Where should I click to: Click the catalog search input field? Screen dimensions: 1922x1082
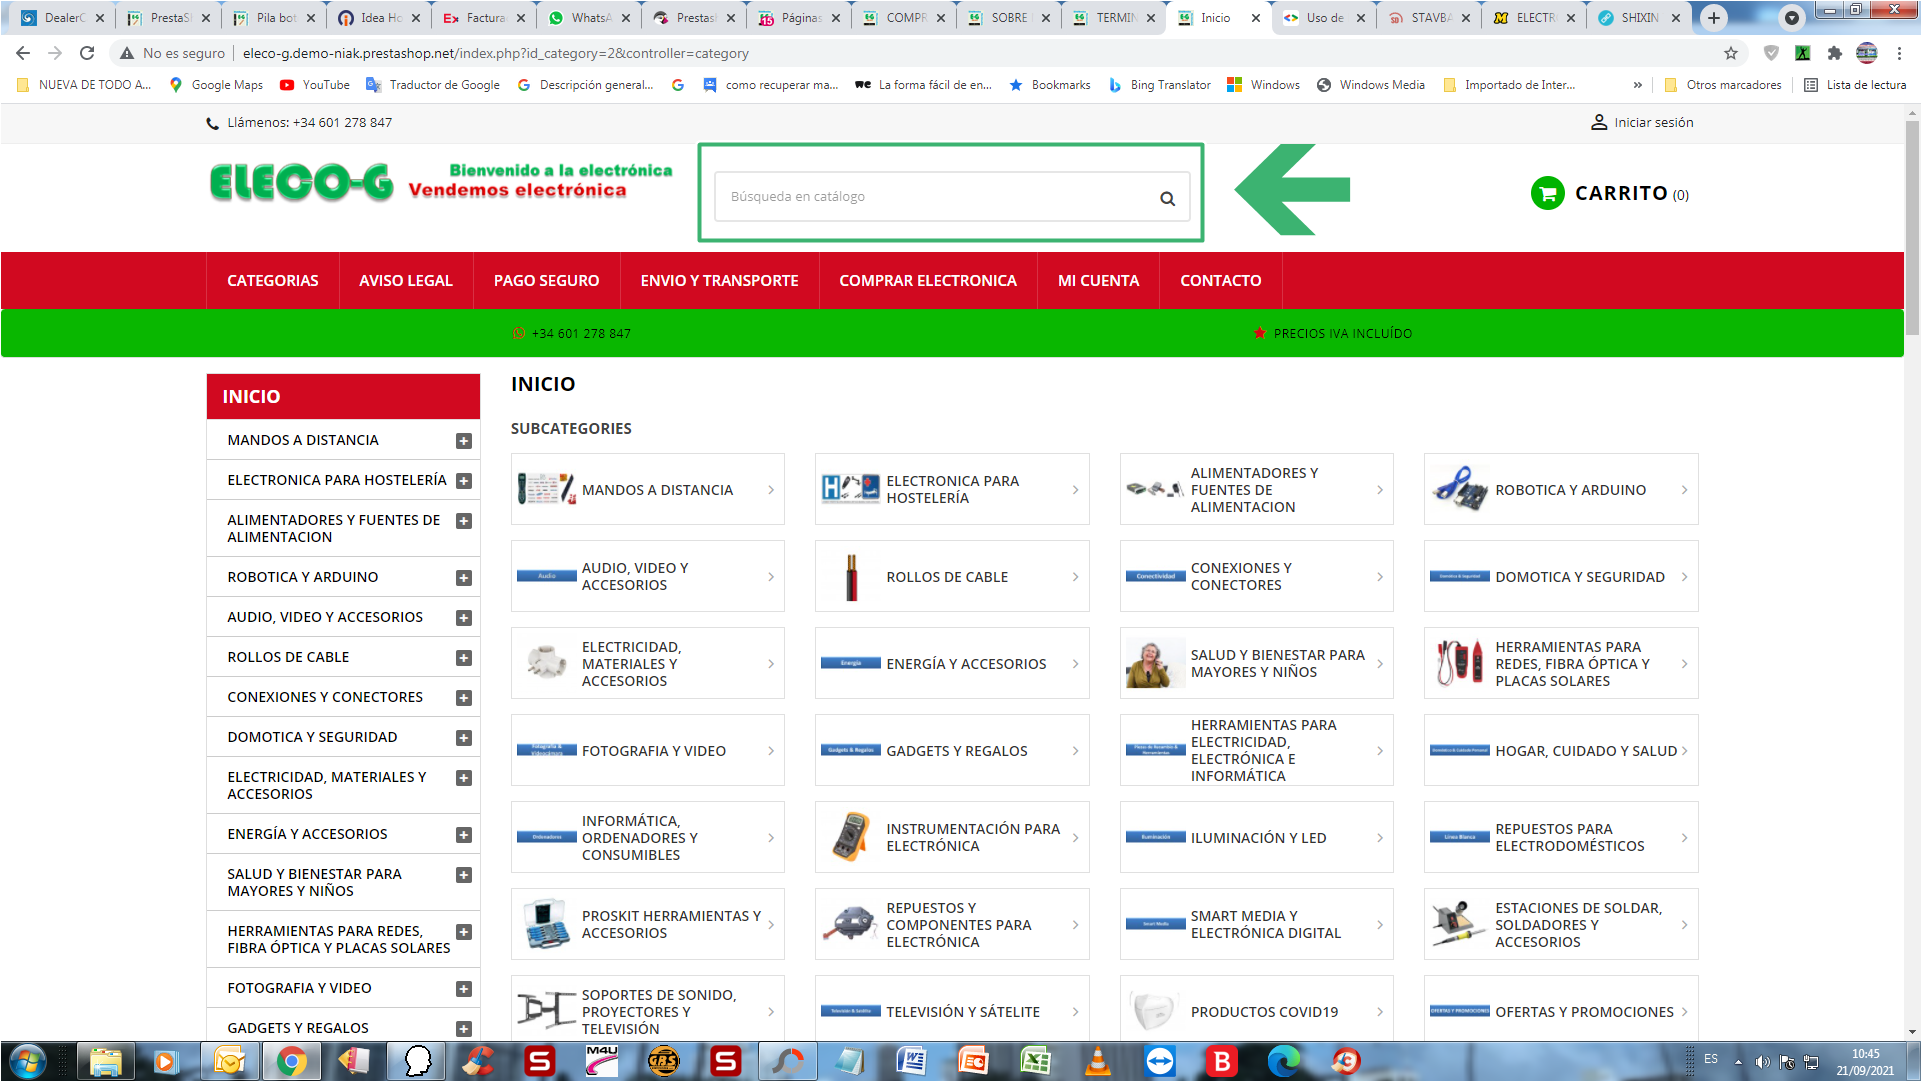[x=935, y=197]
